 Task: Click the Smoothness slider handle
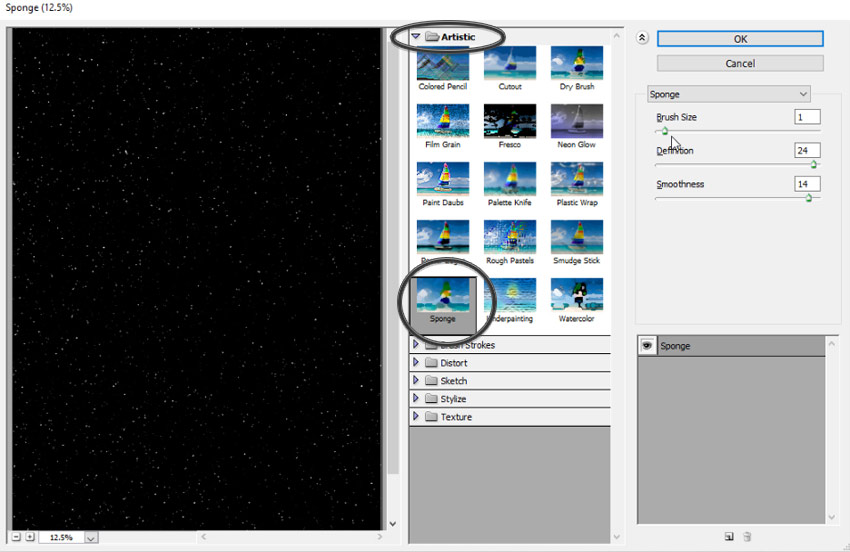[808, 198]
